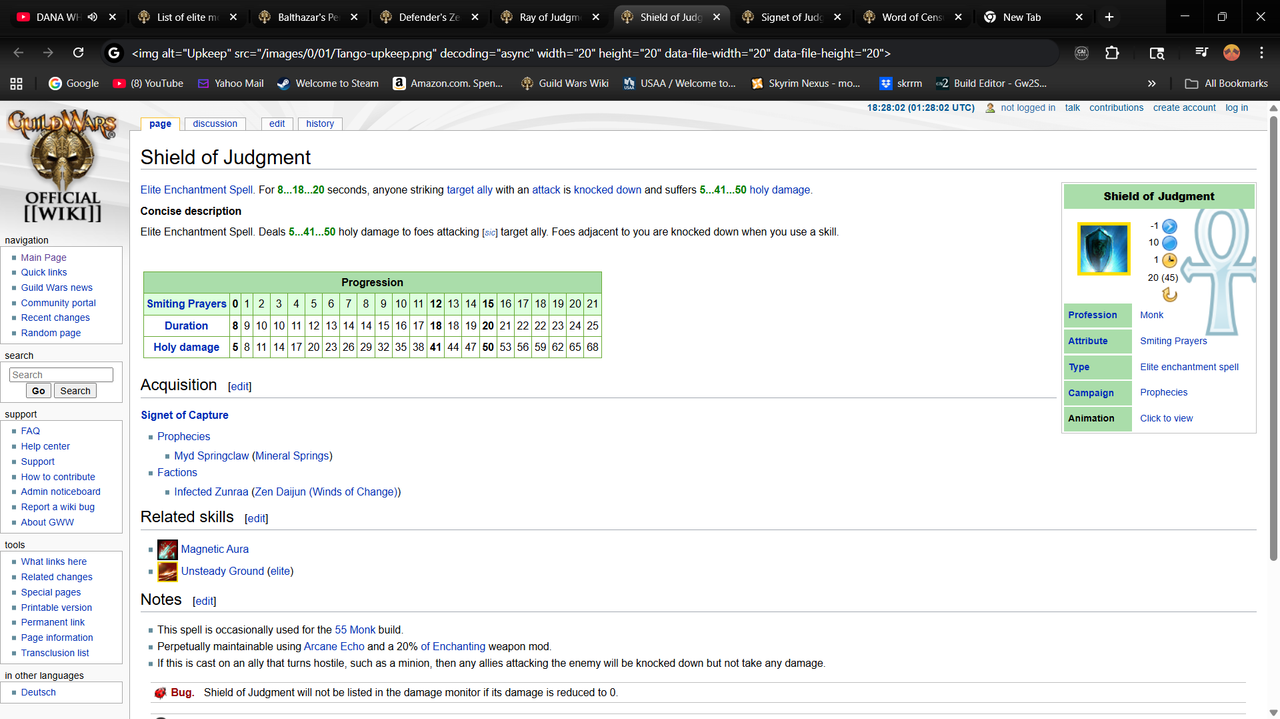Open the Shield of Judgment skill image
The width and height of the screenshot is (1280, 719).
[1103, 249]
